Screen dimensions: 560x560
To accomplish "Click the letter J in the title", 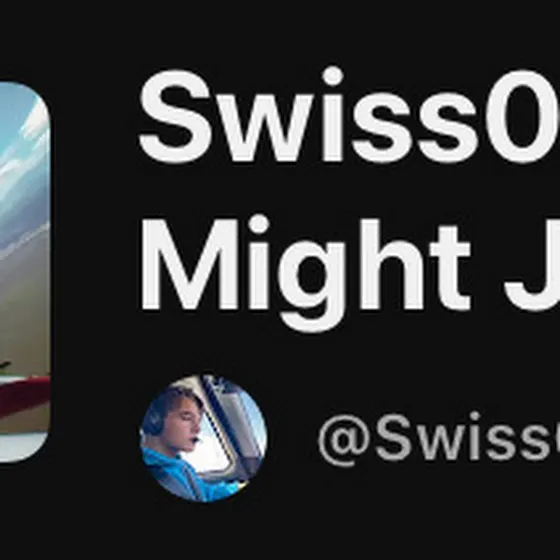I will click(x=533, y=268).
